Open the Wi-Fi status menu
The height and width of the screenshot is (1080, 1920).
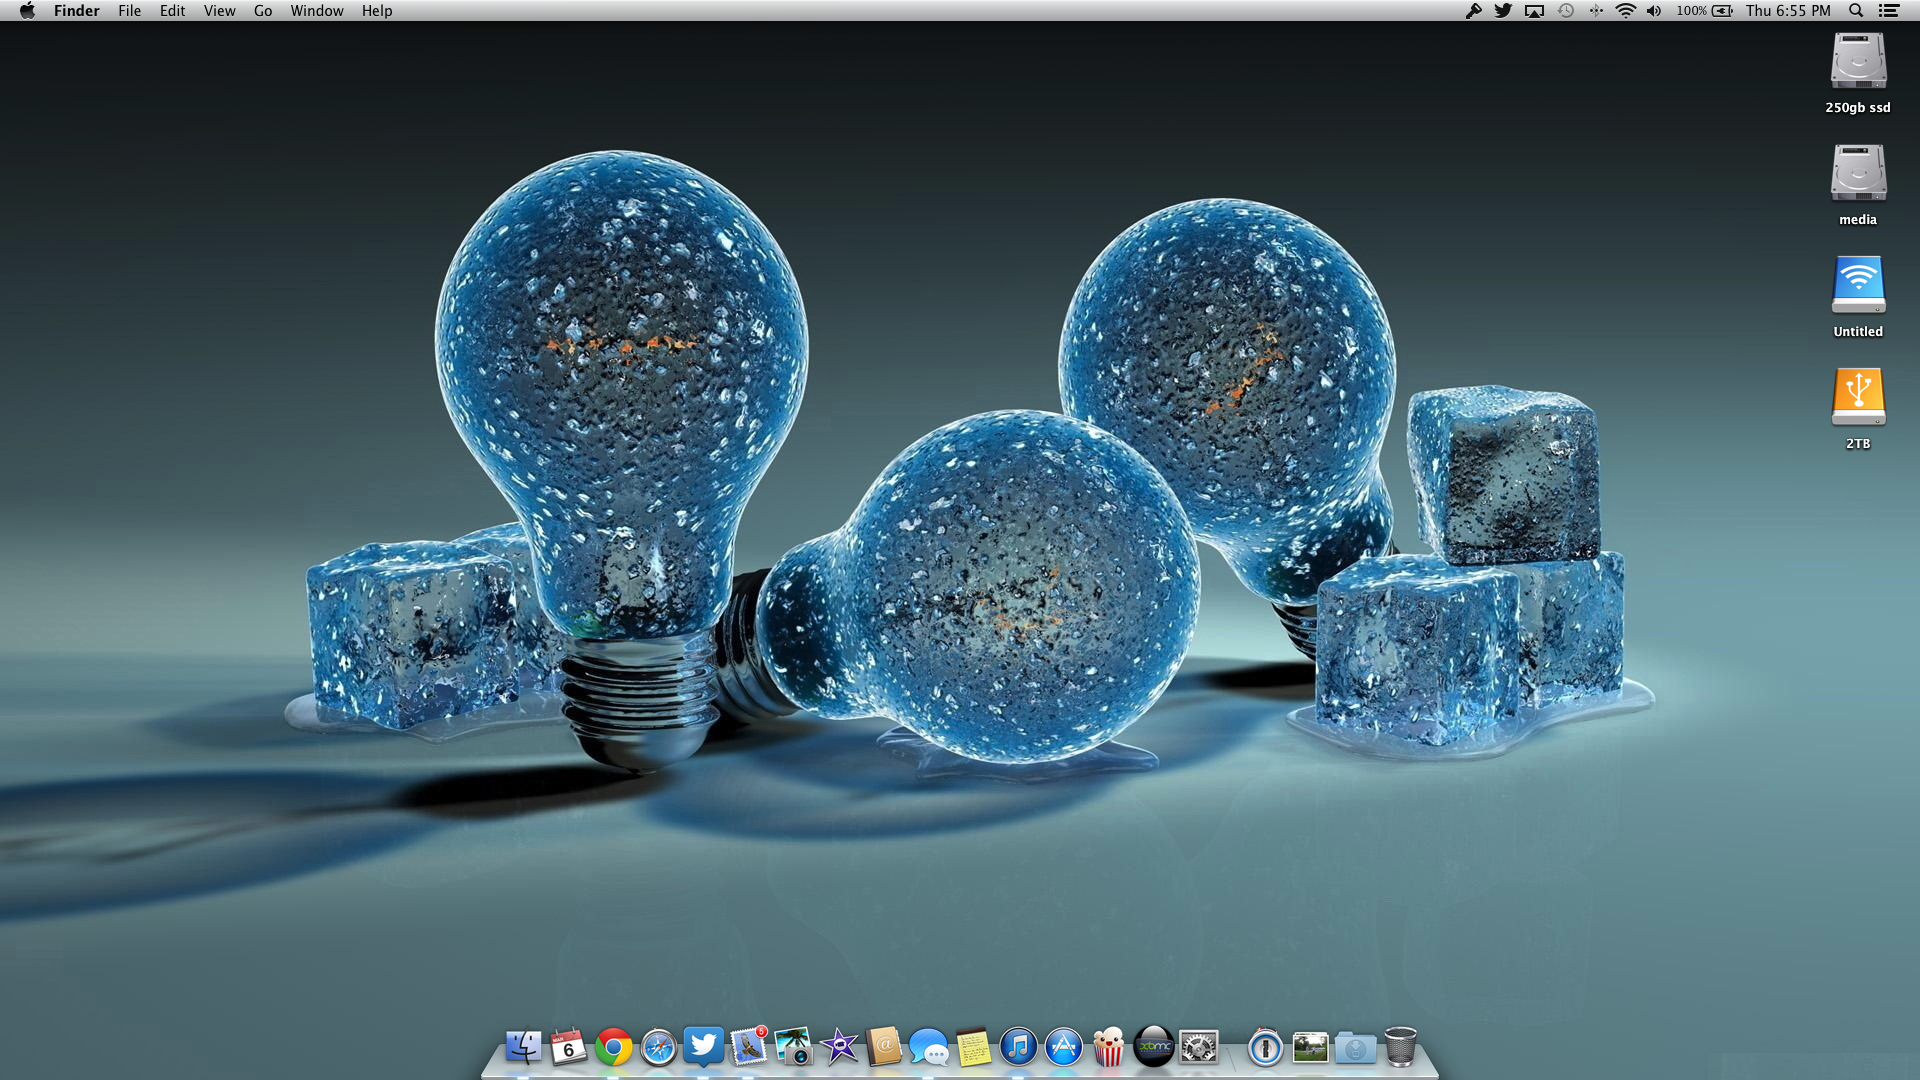(1626, 10)
